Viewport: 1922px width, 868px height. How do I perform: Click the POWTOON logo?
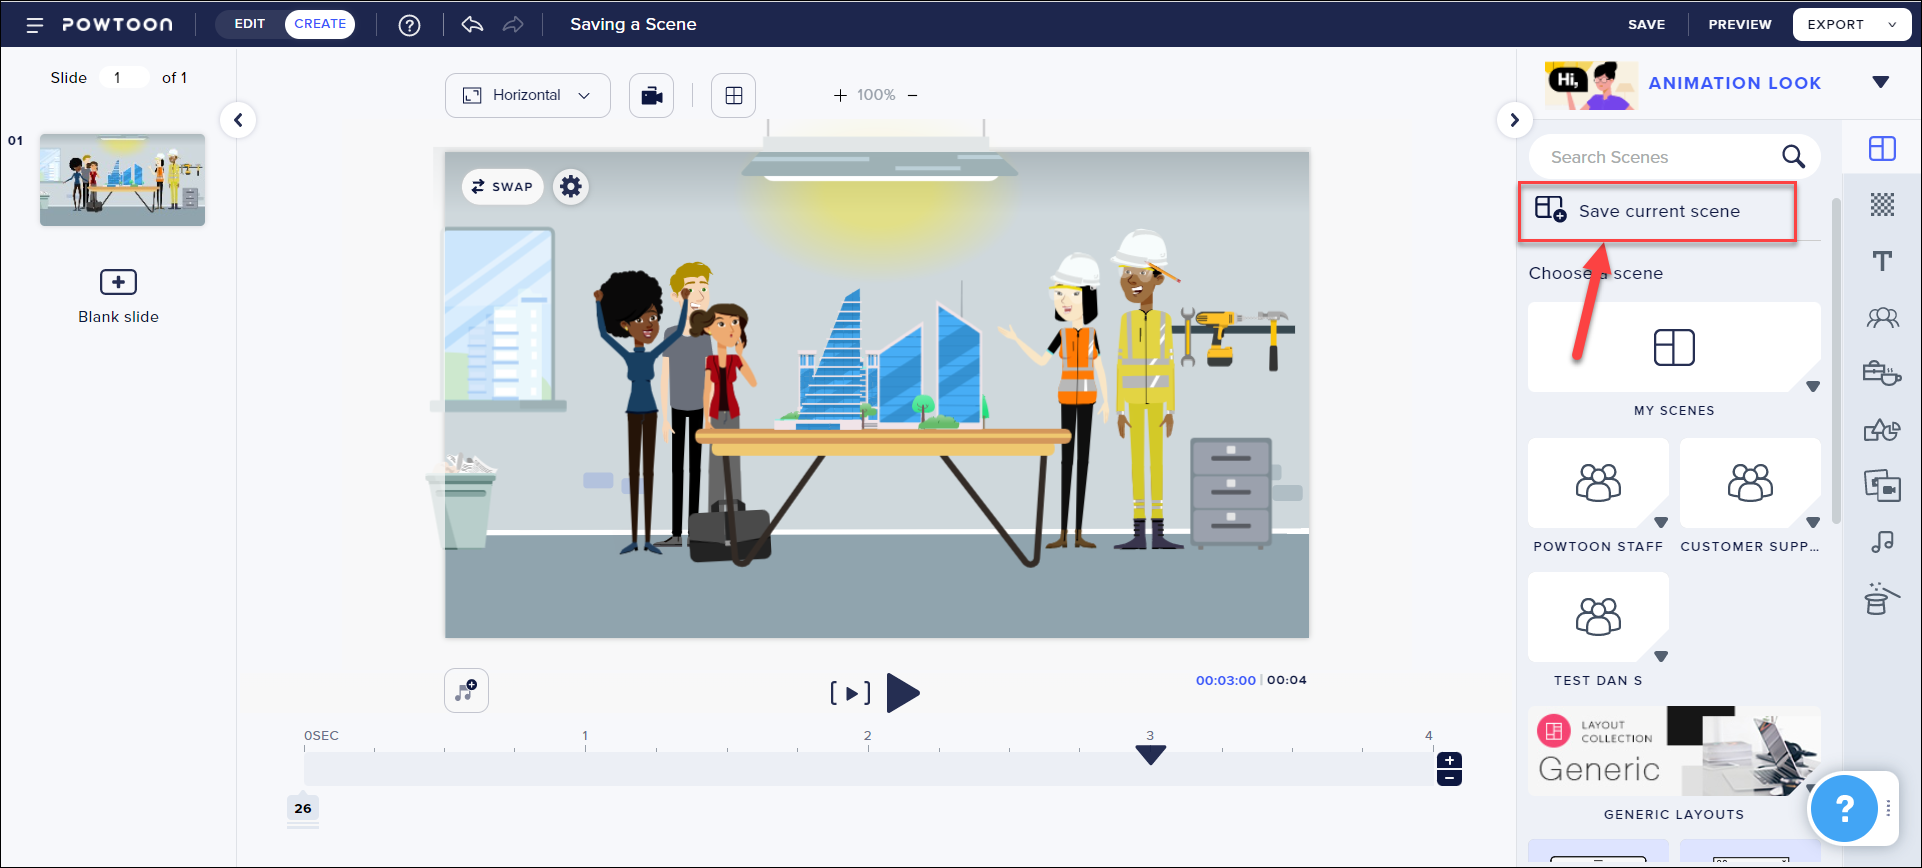coord(117,25)
